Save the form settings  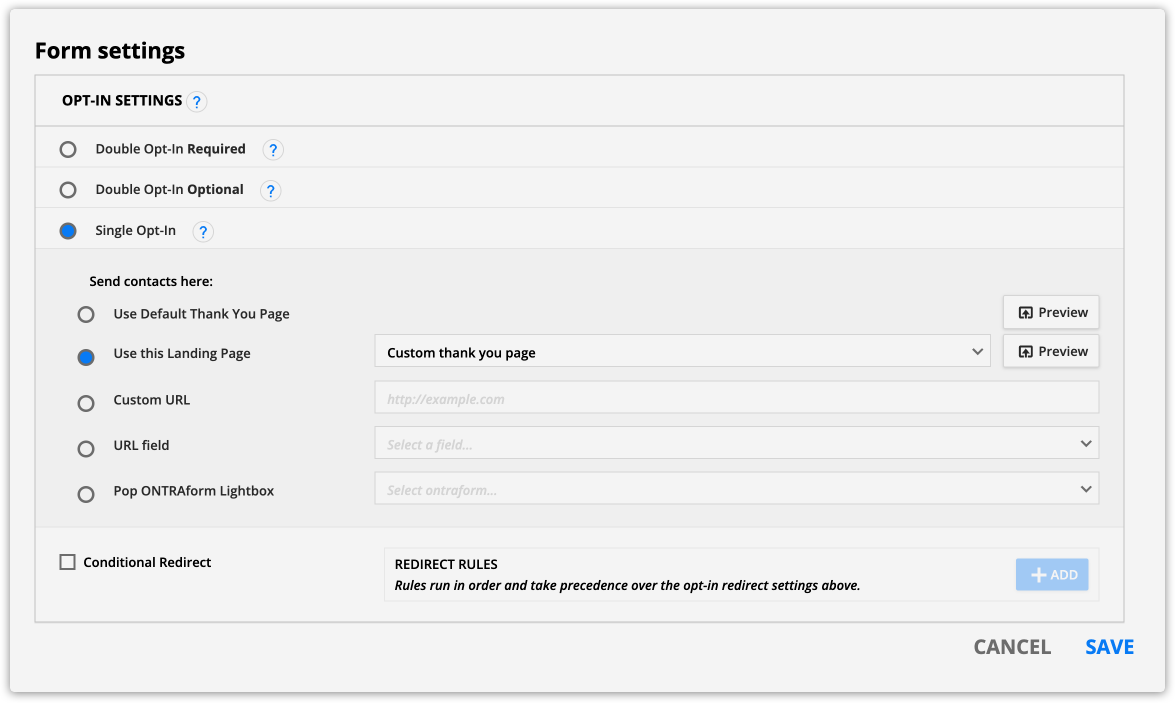[x=1109, y=647]
